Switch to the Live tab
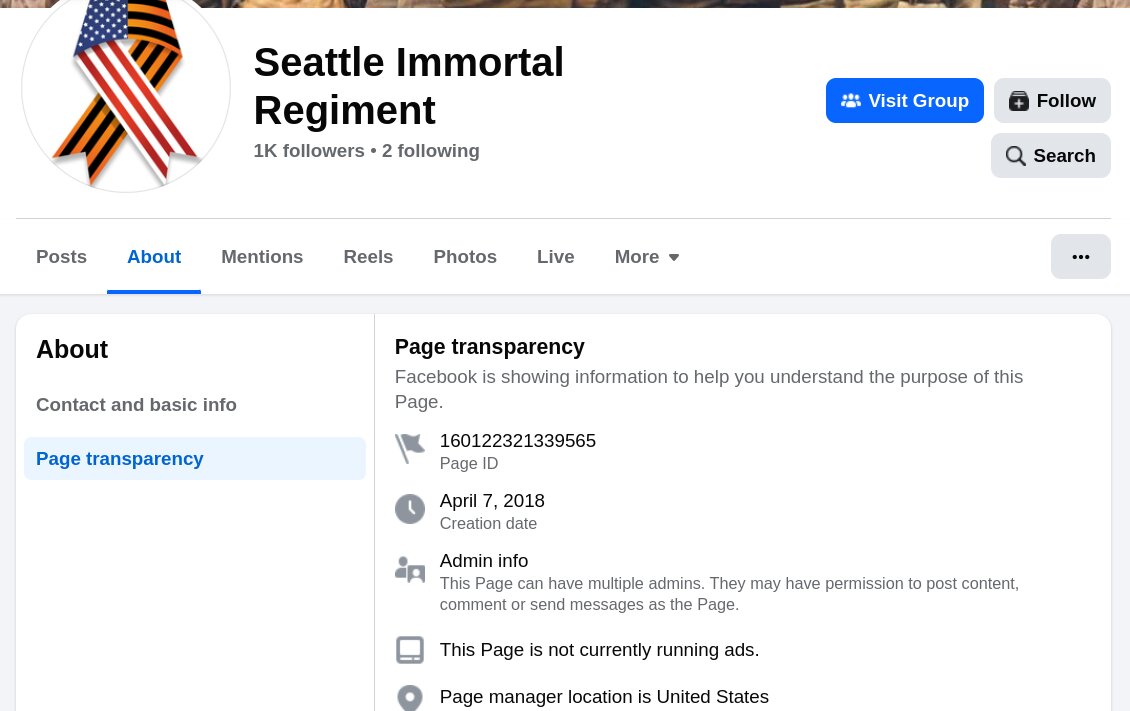The width and height of the screenshot is (1130, 711). pos(555,257)
